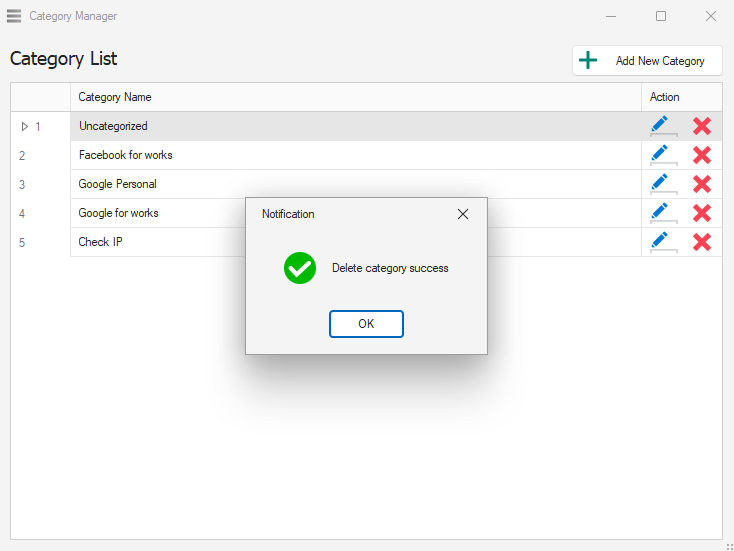Viewport: 734px width, 551px height.
Task: Click the Category Name column header
Action: [115, 97]
